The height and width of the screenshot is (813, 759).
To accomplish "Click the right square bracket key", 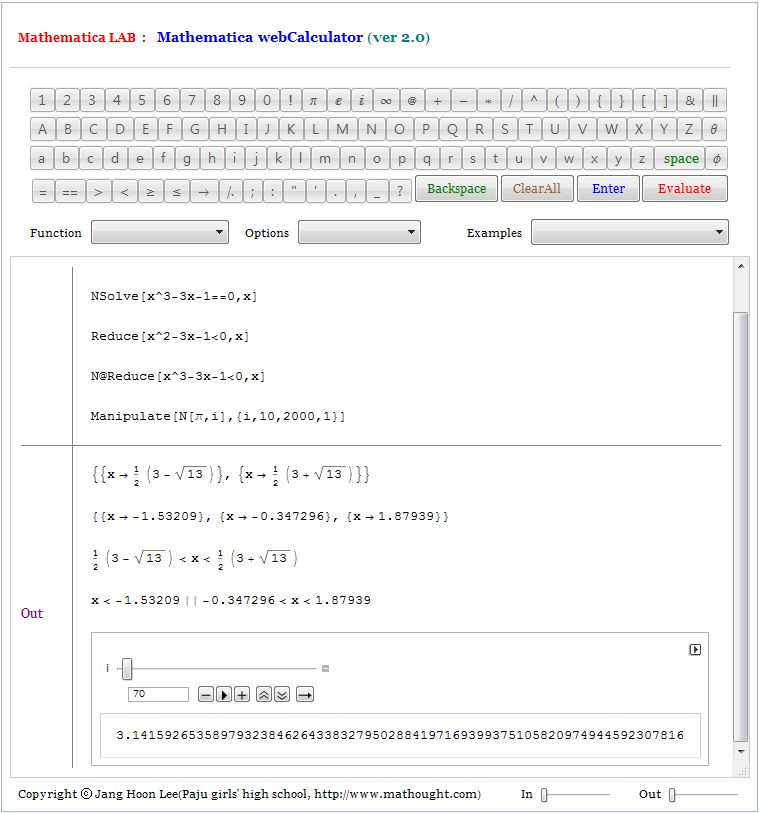I will pyautogui.click(x=666, y=101).
